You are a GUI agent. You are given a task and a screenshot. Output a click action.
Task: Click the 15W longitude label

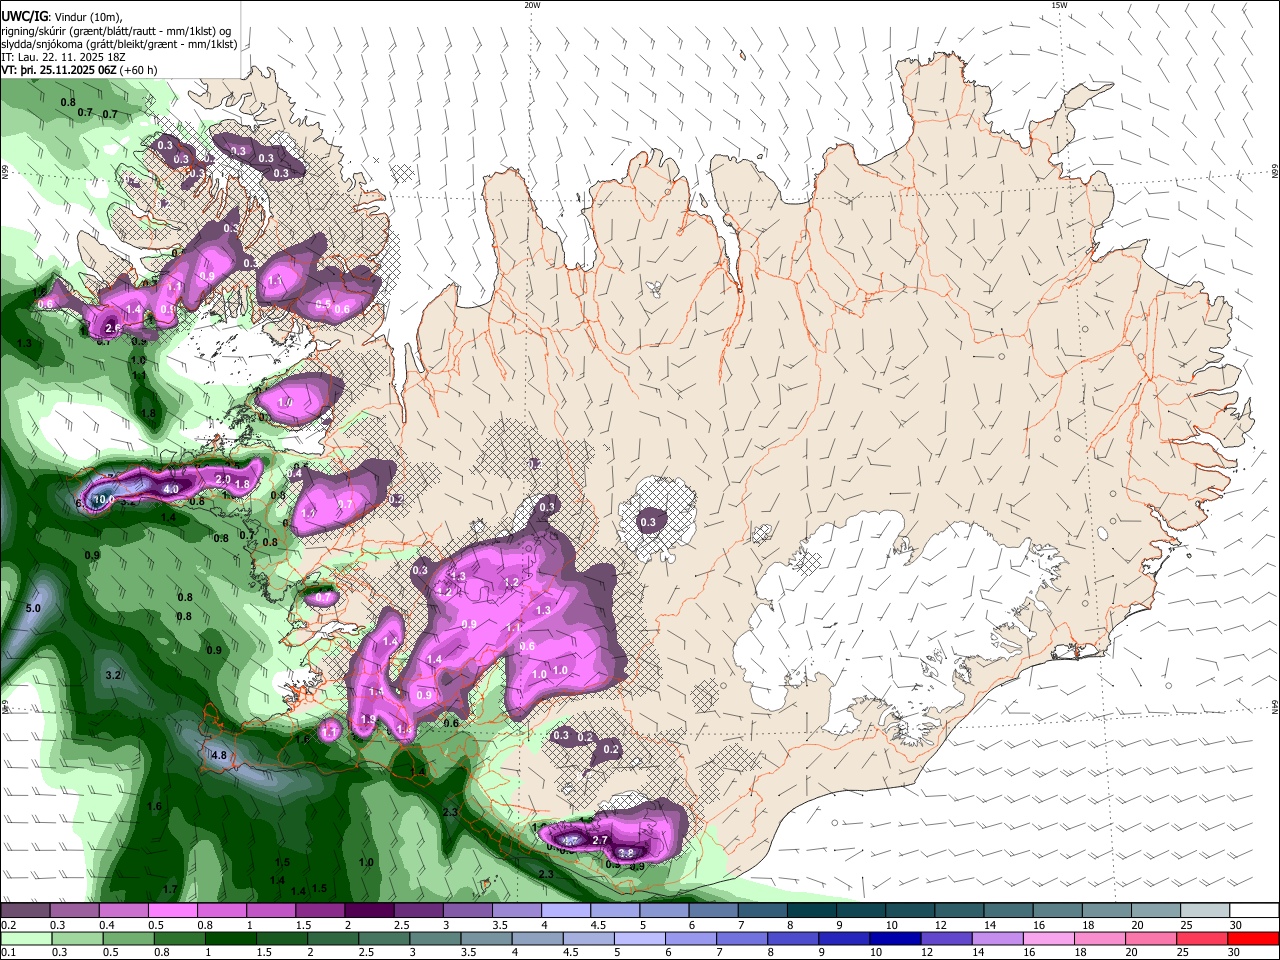[x=1059, y=5]
